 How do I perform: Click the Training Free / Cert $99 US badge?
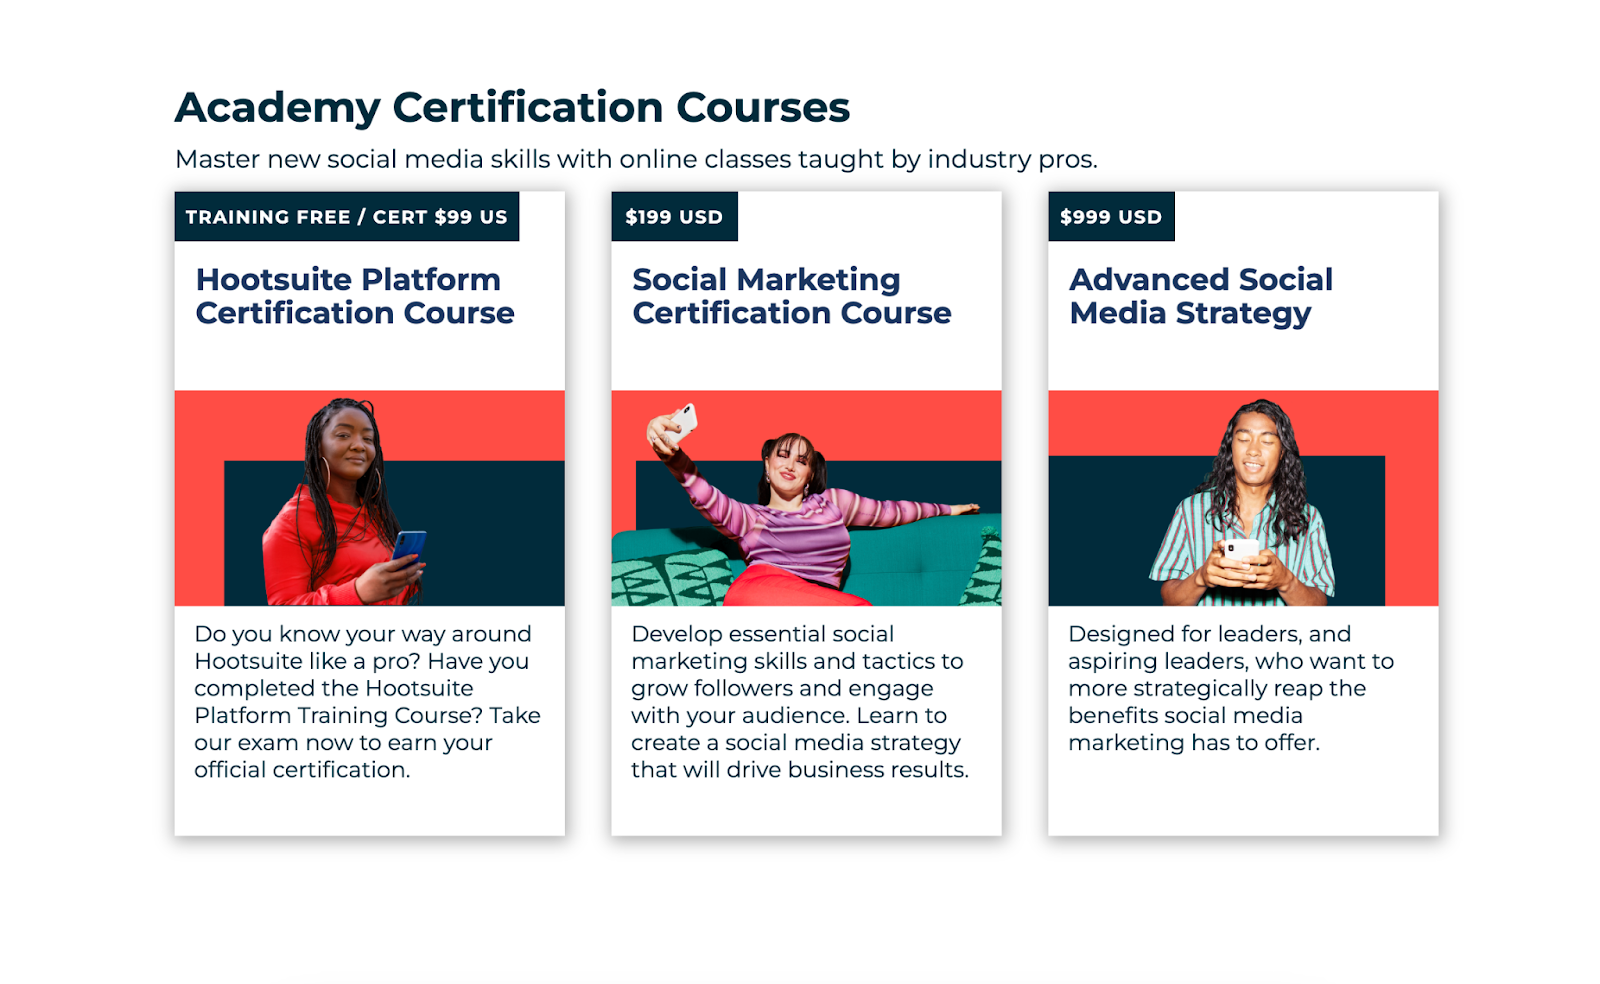(x=347, y=216)
